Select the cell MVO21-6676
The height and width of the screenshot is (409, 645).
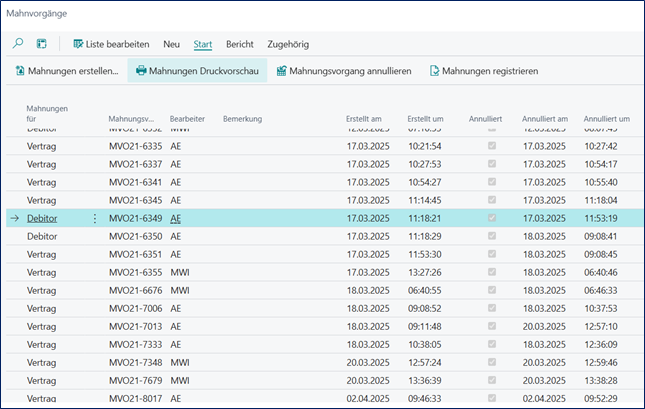[x=135, y=290]
